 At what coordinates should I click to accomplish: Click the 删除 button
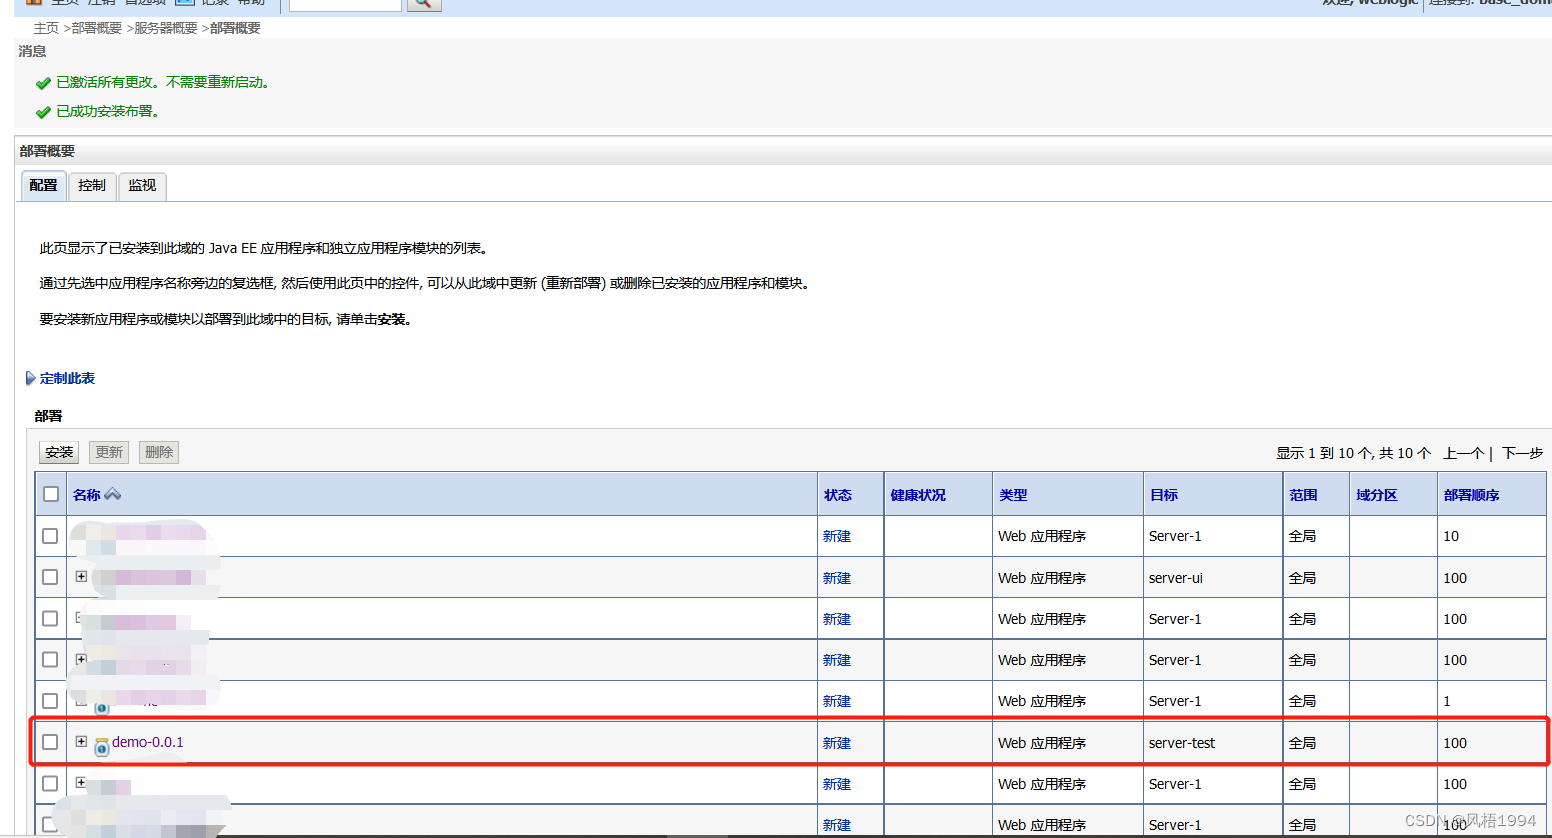159,452
